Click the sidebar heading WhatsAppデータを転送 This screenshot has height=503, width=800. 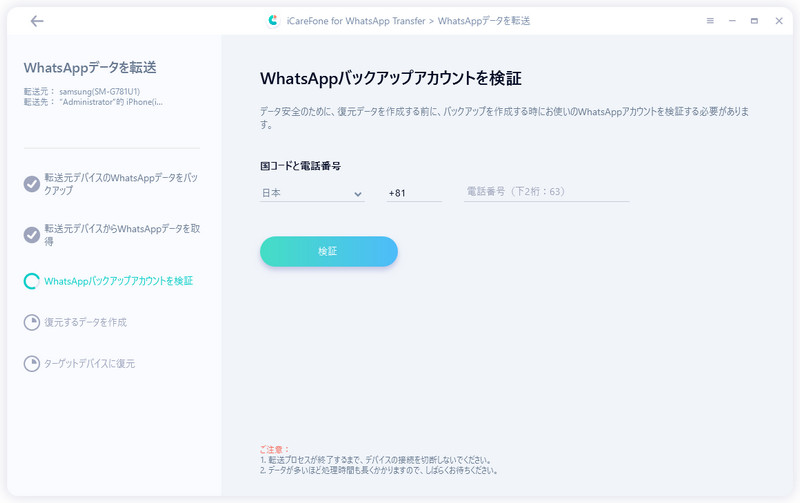click(90, 67)
